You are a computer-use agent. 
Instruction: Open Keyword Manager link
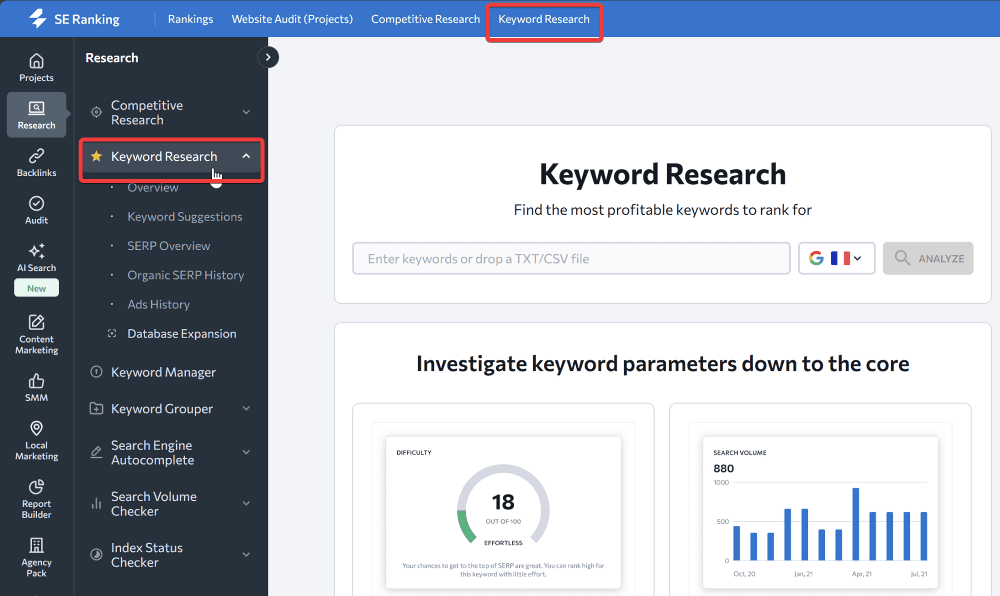(x=163, y=372)
